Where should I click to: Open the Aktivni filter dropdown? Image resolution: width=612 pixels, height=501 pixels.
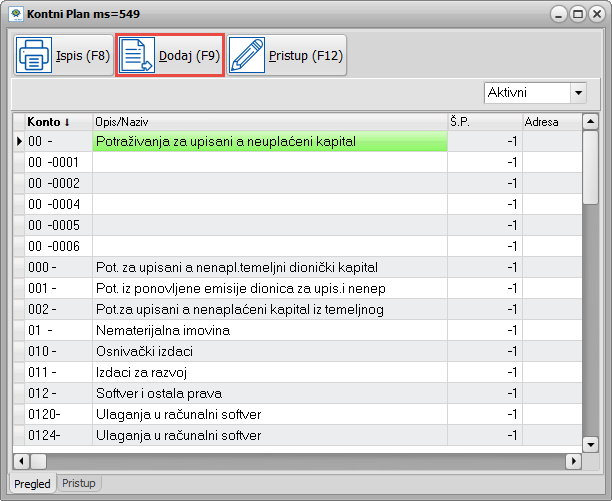pyautogui.click(x=577, y=93)
